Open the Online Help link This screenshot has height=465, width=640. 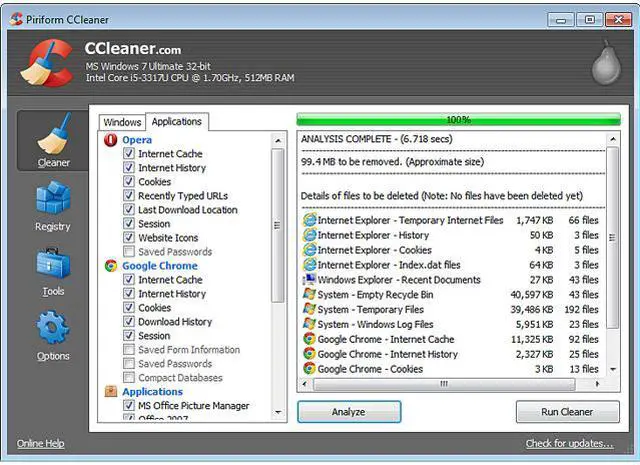click(x=40, y=443)
